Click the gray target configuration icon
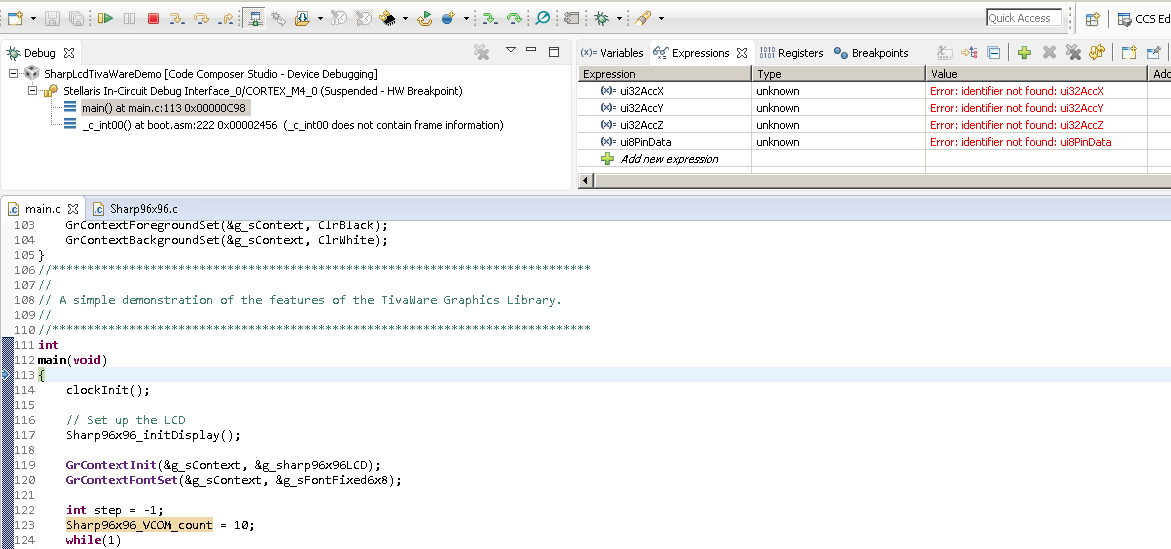1171x549 pixels. (571, 18)
